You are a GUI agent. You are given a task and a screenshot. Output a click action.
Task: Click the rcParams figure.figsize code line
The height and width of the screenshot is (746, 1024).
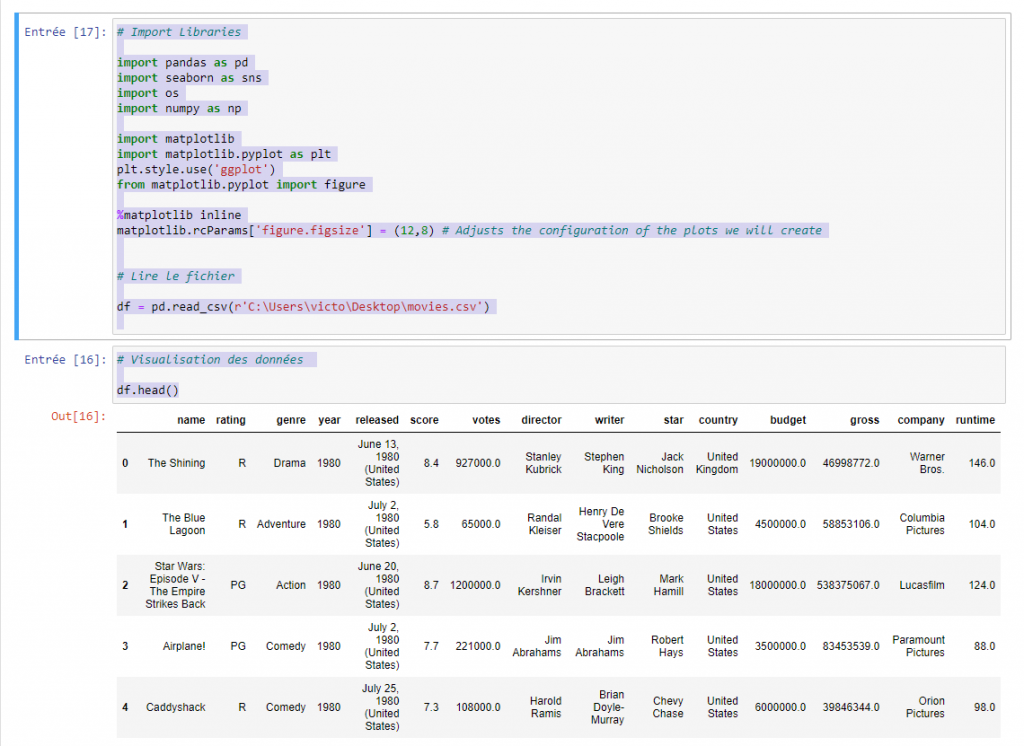[470, 231]
